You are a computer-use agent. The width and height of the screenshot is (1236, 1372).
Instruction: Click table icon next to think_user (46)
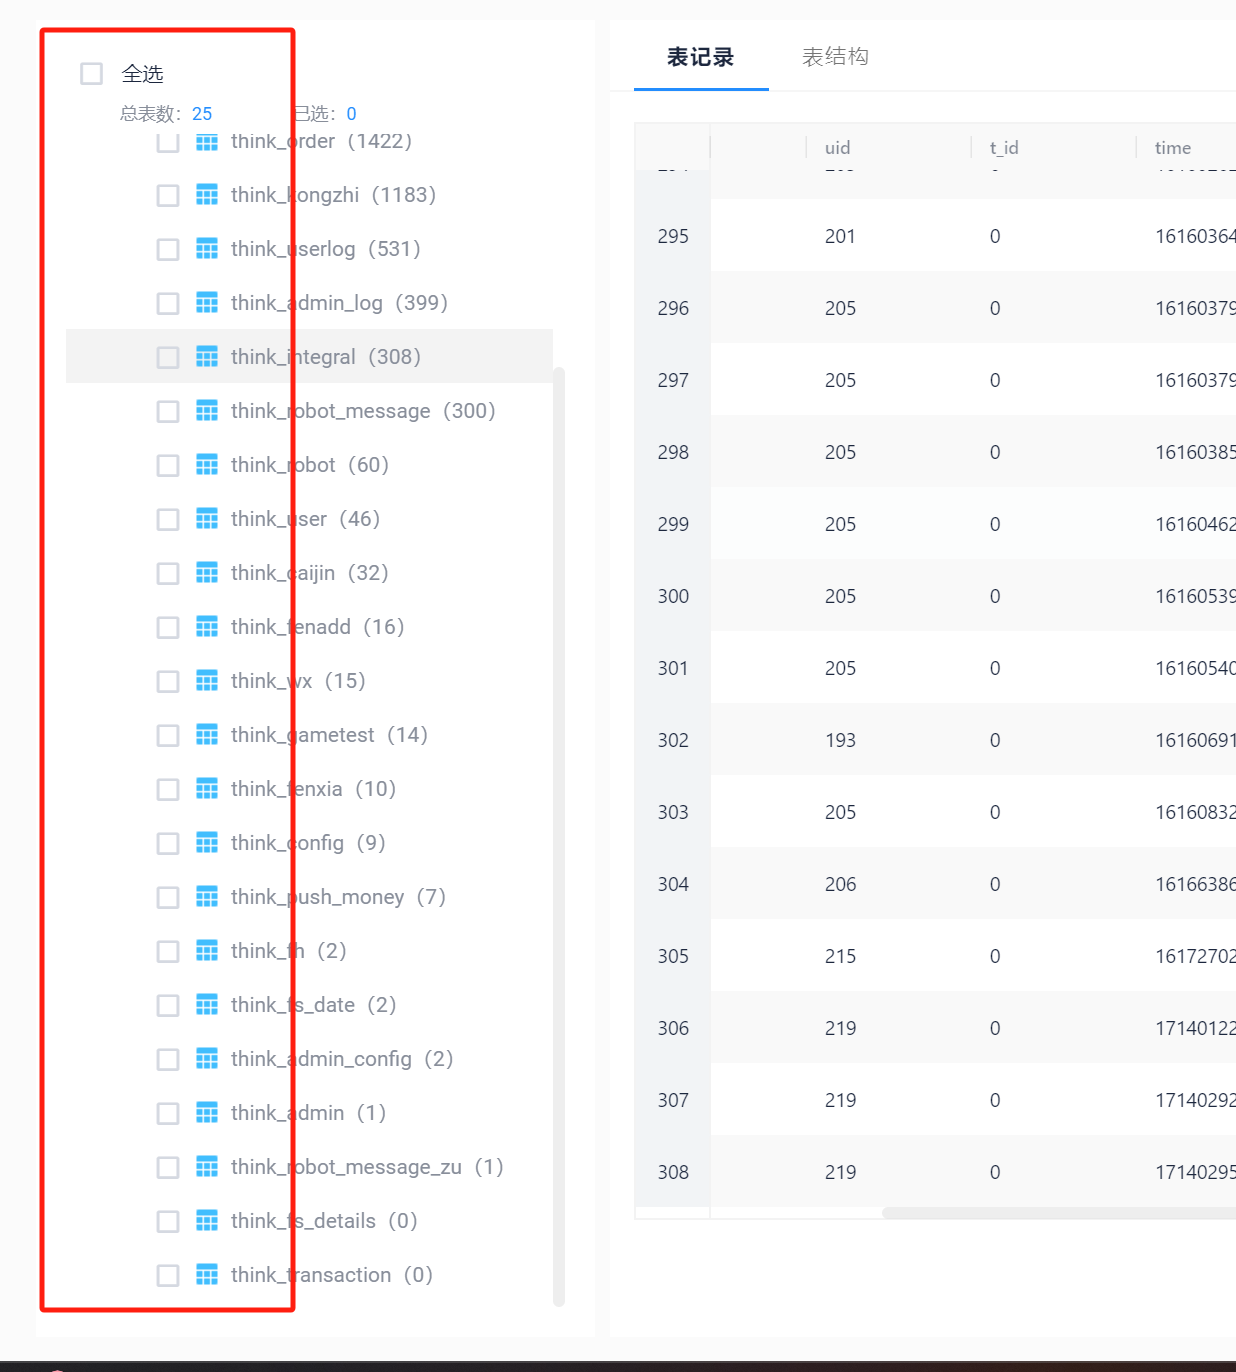click(x=207, y=519)
